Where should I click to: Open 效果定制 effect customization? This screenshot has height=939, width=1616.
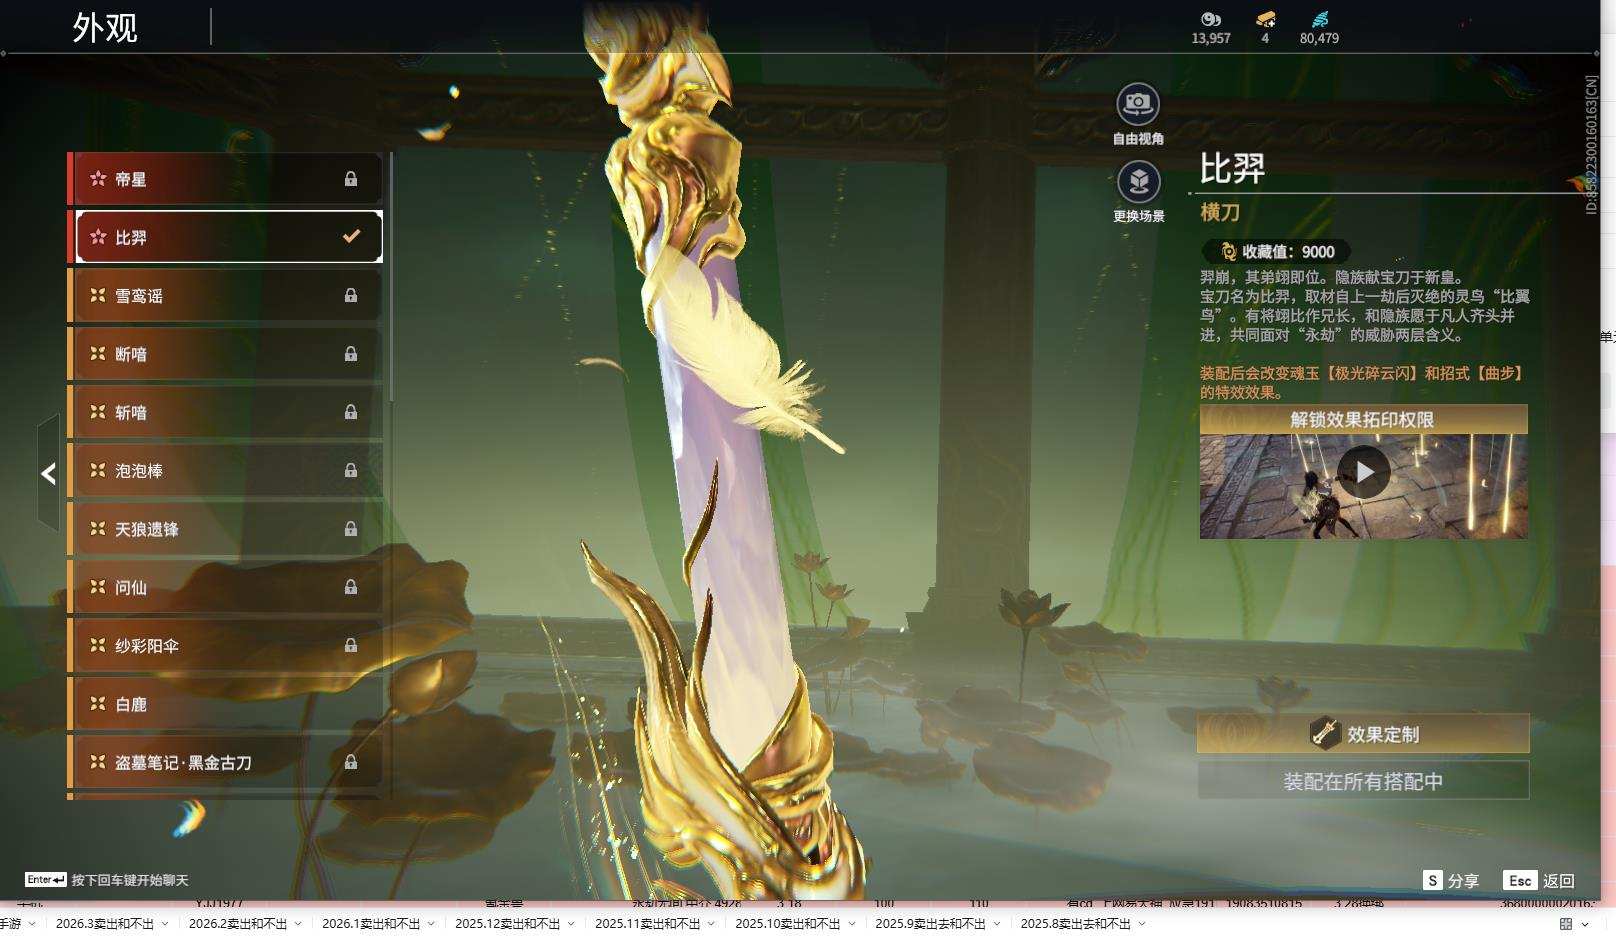coord(1363,733)
